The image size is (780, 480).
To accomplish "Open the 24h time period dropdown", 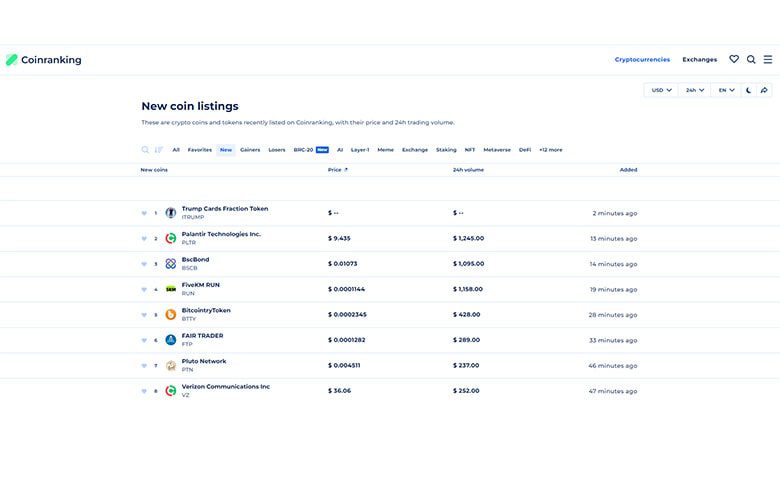I will click(x=695, y=90).
